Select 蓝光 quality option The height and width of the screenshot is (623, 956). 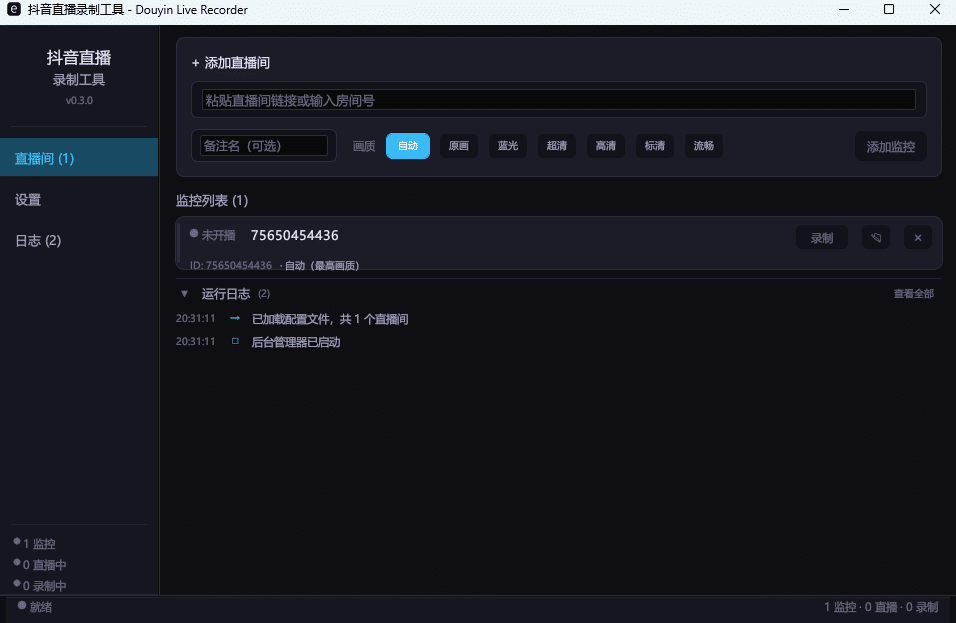coord(508,146)
